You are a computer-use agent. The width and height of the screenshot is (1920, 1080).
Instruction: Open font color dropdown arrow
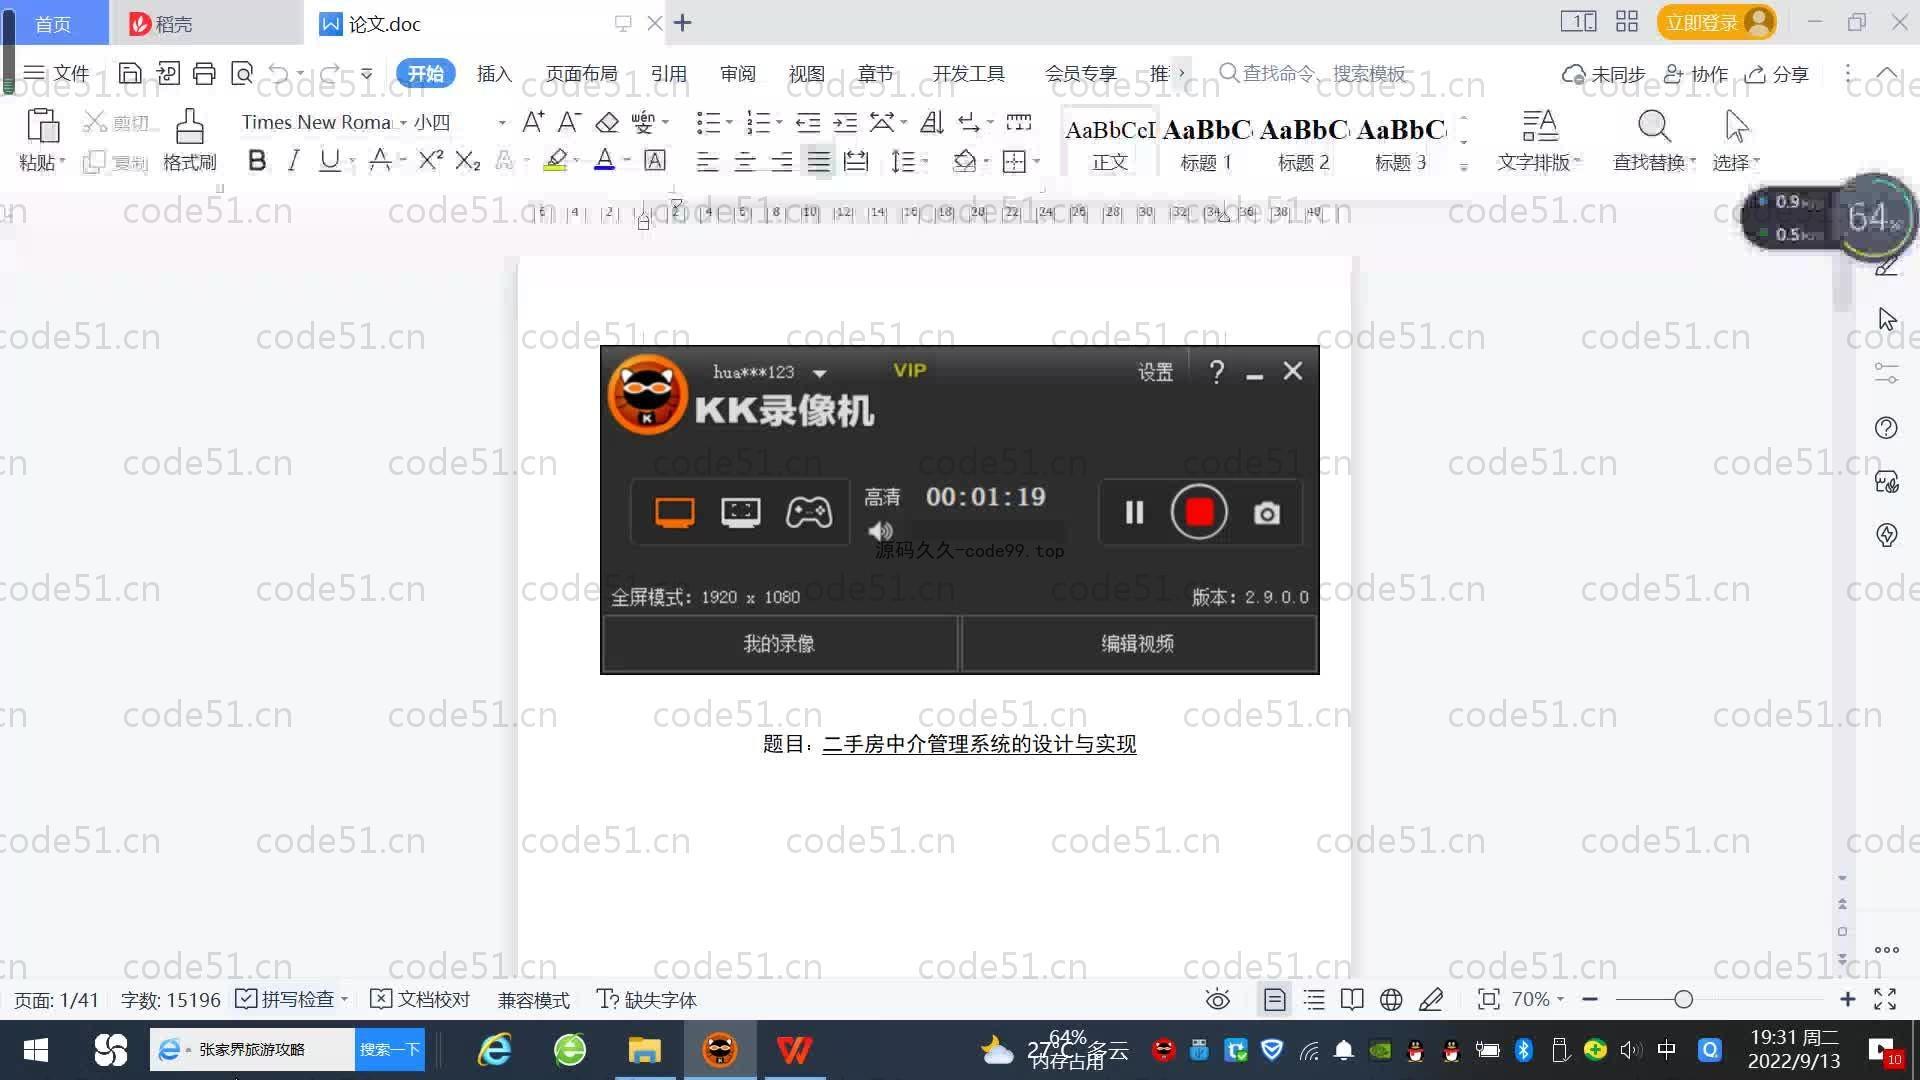[x=627, y=160]
